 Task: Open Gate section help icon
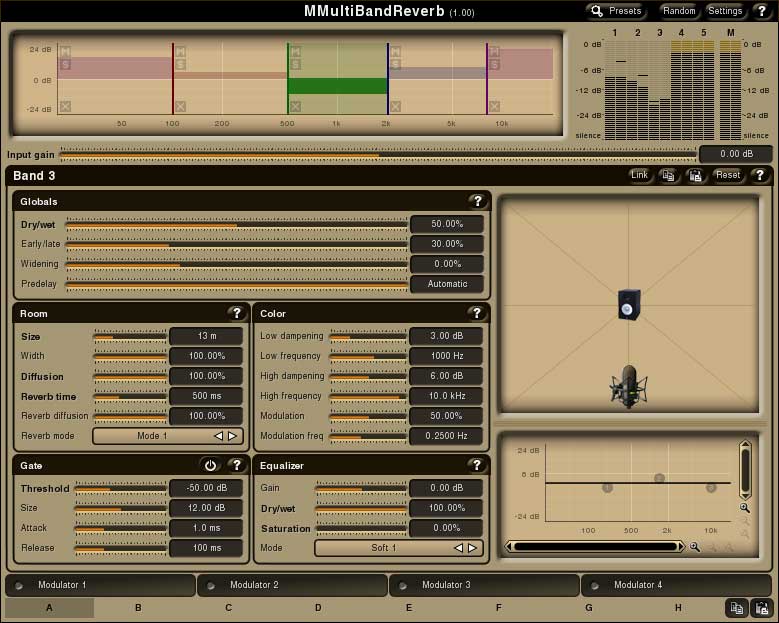pos(236,465)
